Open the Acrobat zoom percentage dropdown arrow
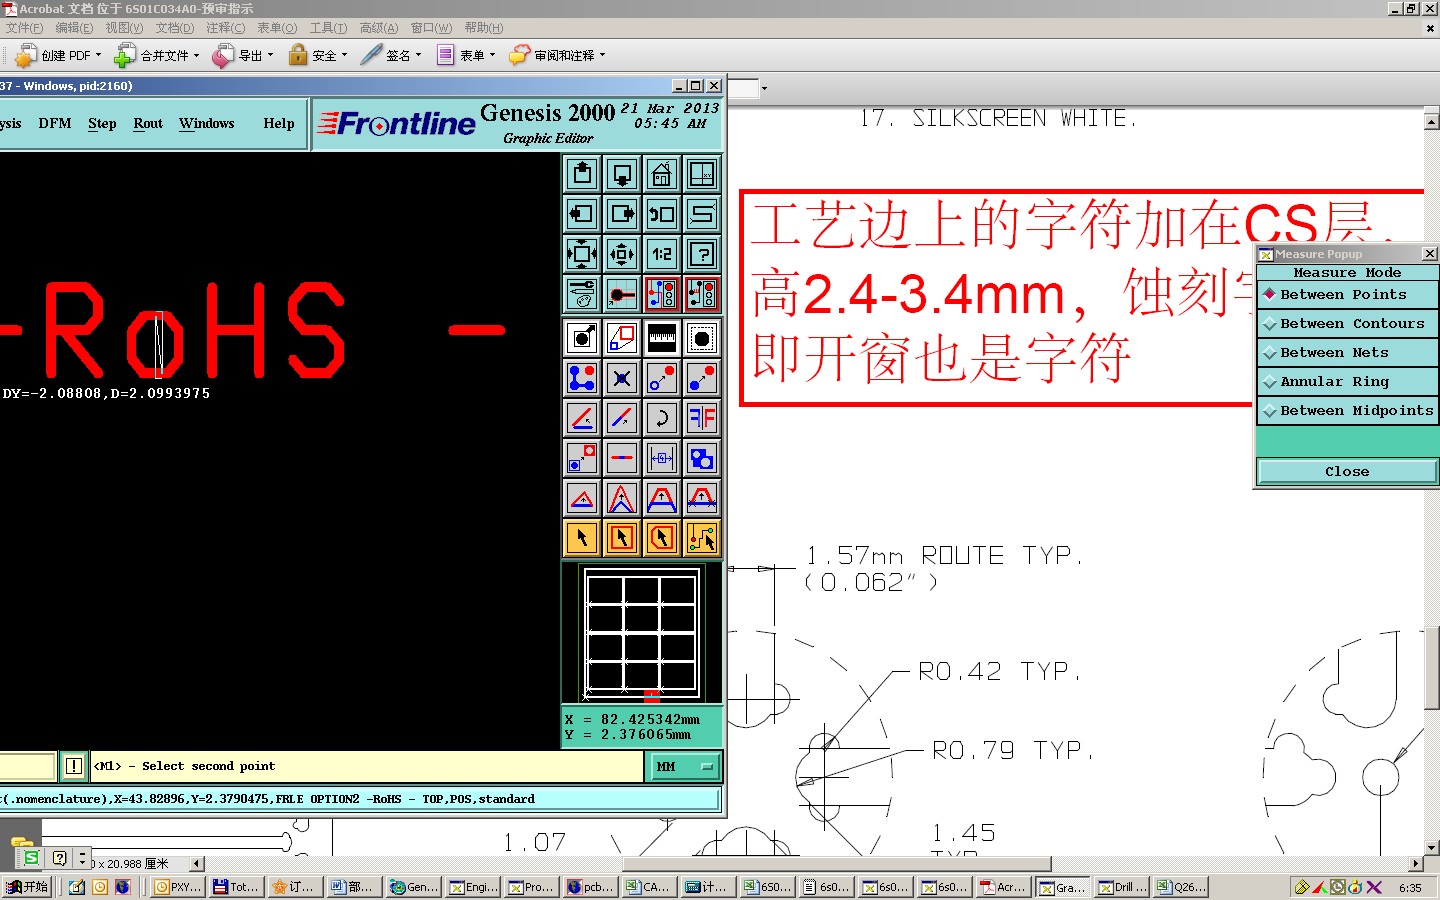 [764, 88]
